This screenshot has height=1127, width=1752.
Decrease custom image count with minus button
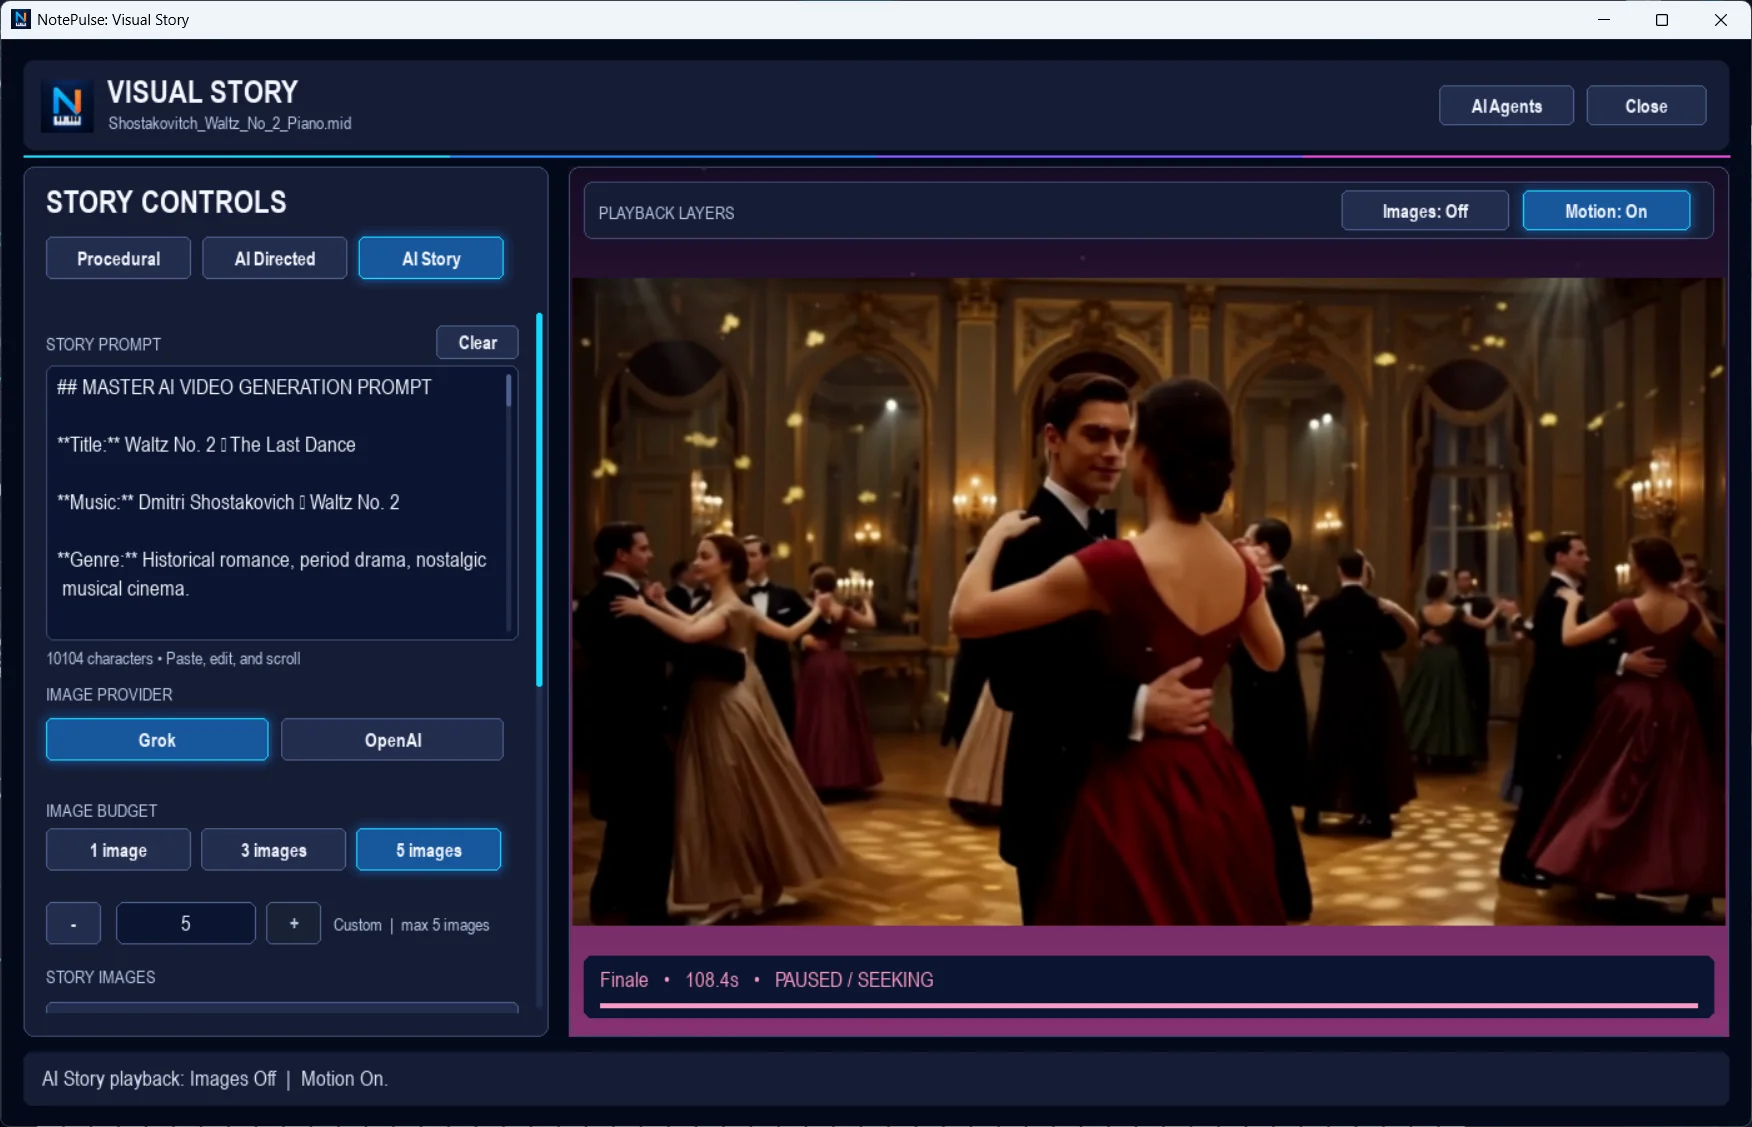[73, 924]
